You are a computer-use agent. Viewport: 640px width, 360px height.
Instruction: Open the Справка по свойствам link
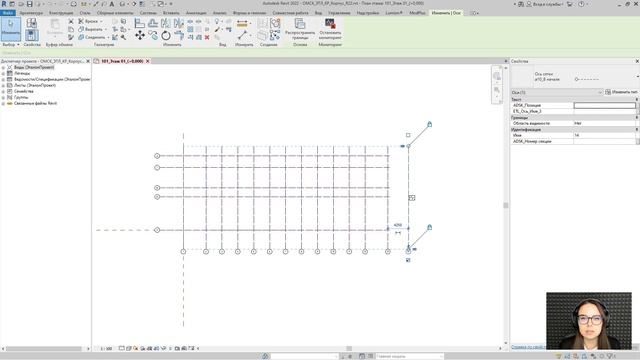[529, 347]
